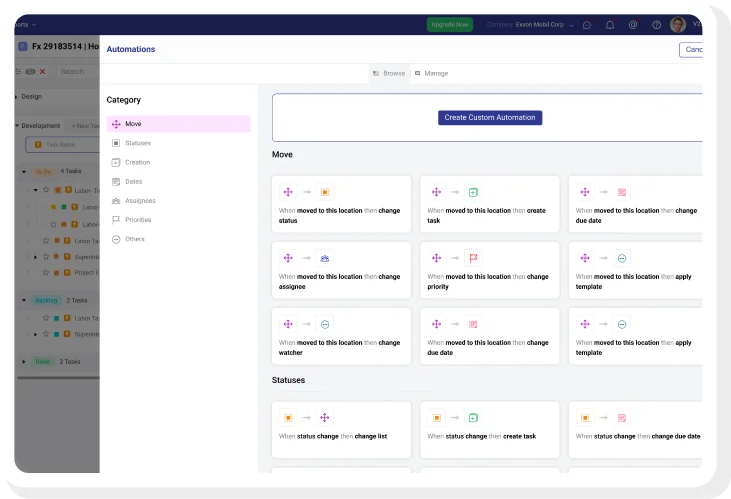Click the Cancel button in Automations dialog
This screenshot has width=731, height=499.
[x=691, y=49]
